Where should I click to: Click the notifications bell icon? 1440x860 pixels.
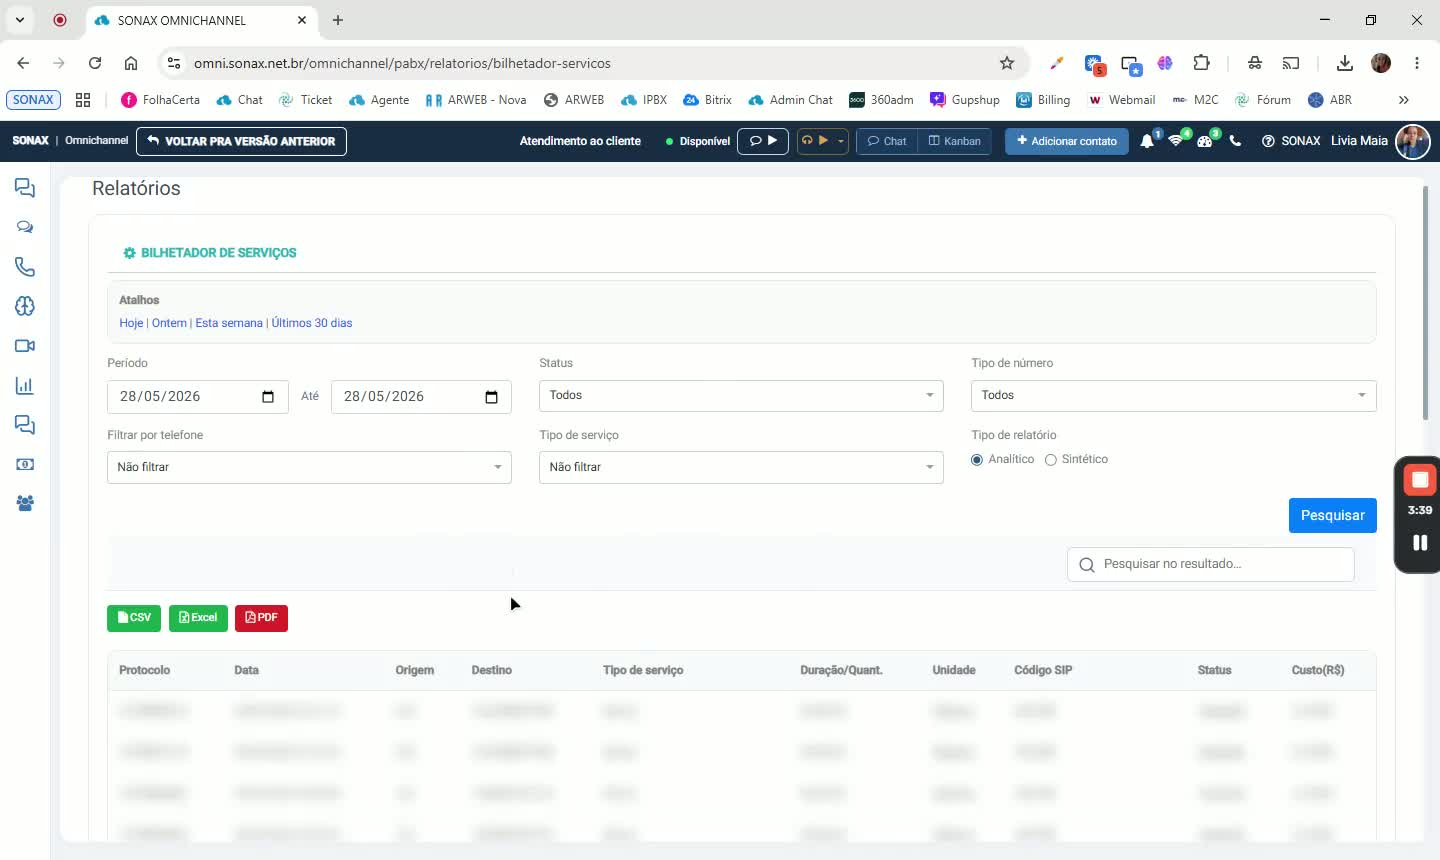point(1147,141)
